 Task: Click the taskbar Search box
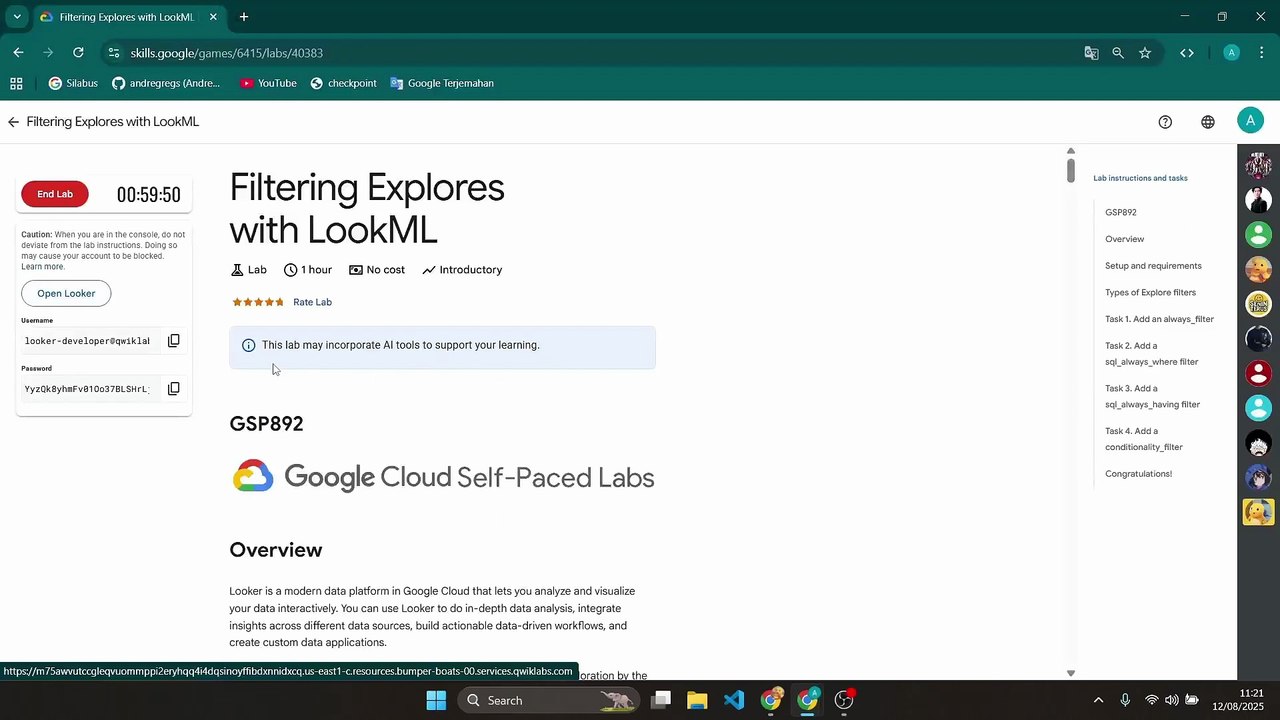pos(549,700)
